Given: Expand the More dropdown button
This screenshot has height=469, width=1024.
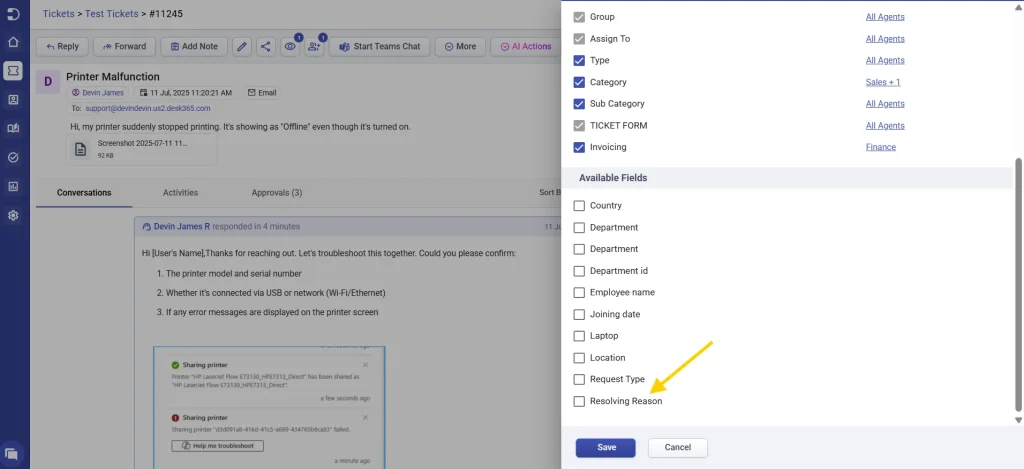Looking at the screenshot, I should click(460, 46).
